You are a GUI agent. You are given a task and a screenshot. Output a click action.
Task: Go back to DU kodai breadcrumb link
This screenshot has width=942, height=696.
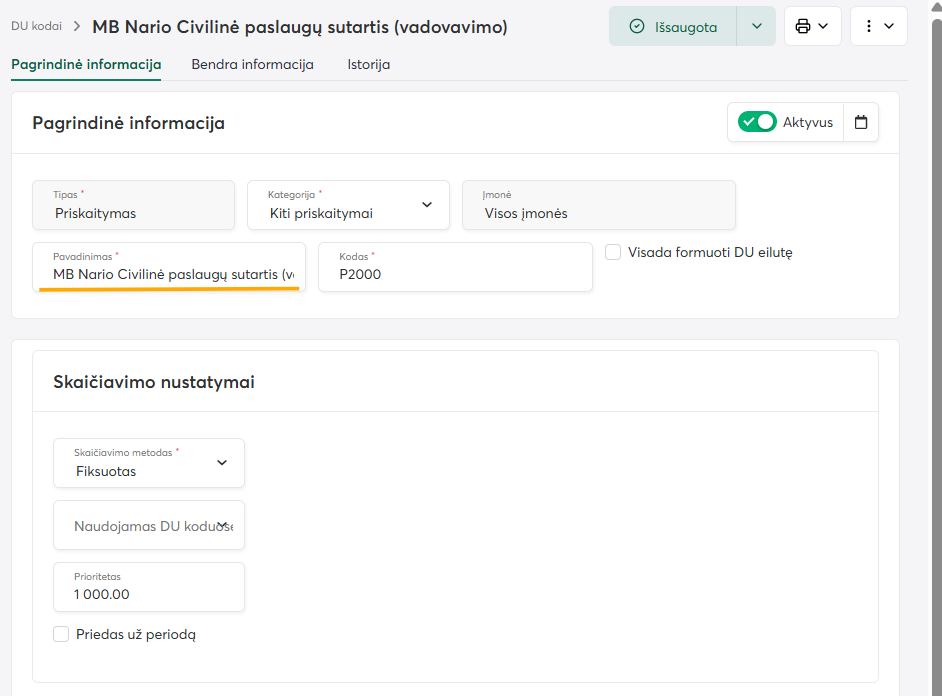(36, 27)
